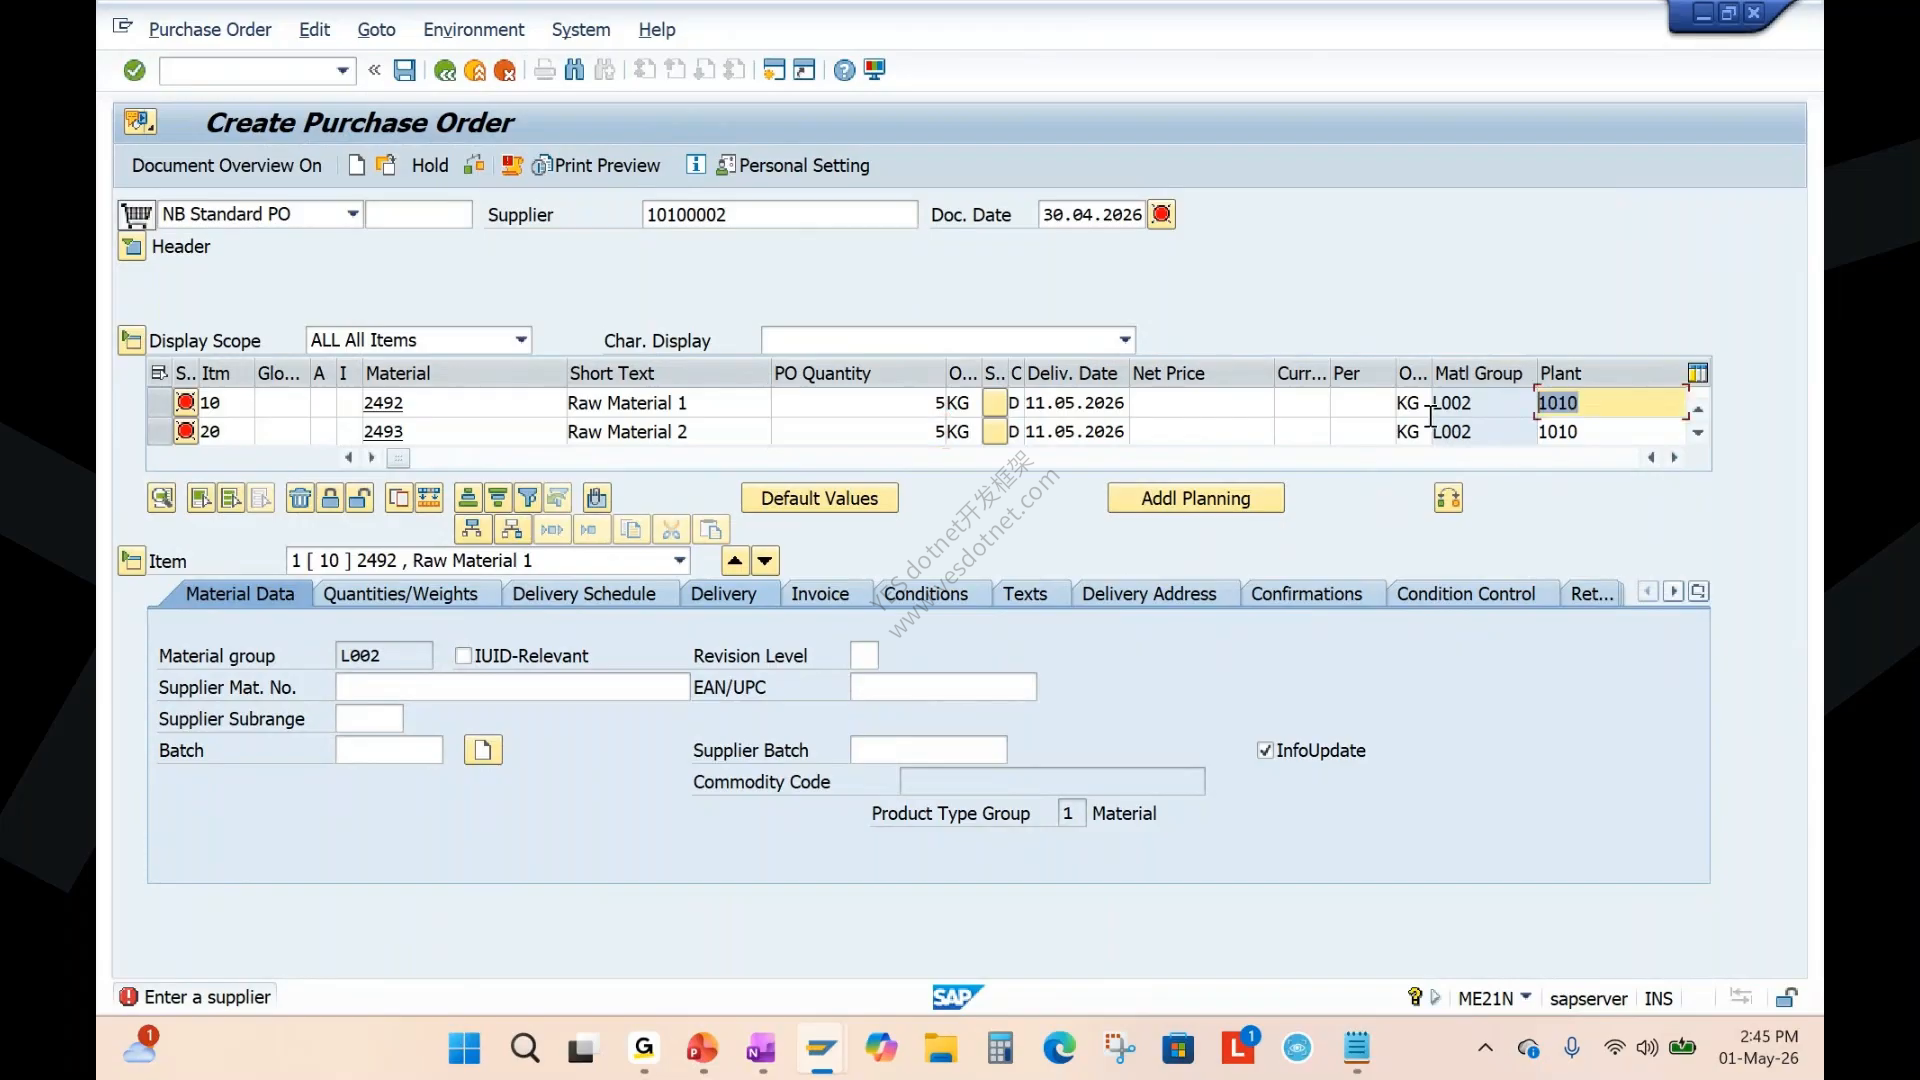Click the Addl Planning button
The image size is (1920, 1080).
coord(1196,498)
